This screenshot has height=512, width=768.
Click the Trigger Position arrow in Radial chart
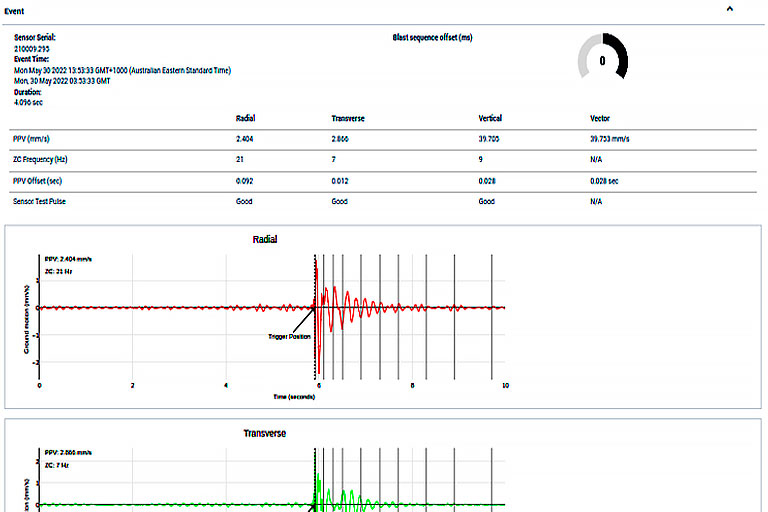[x=303, y=322]
